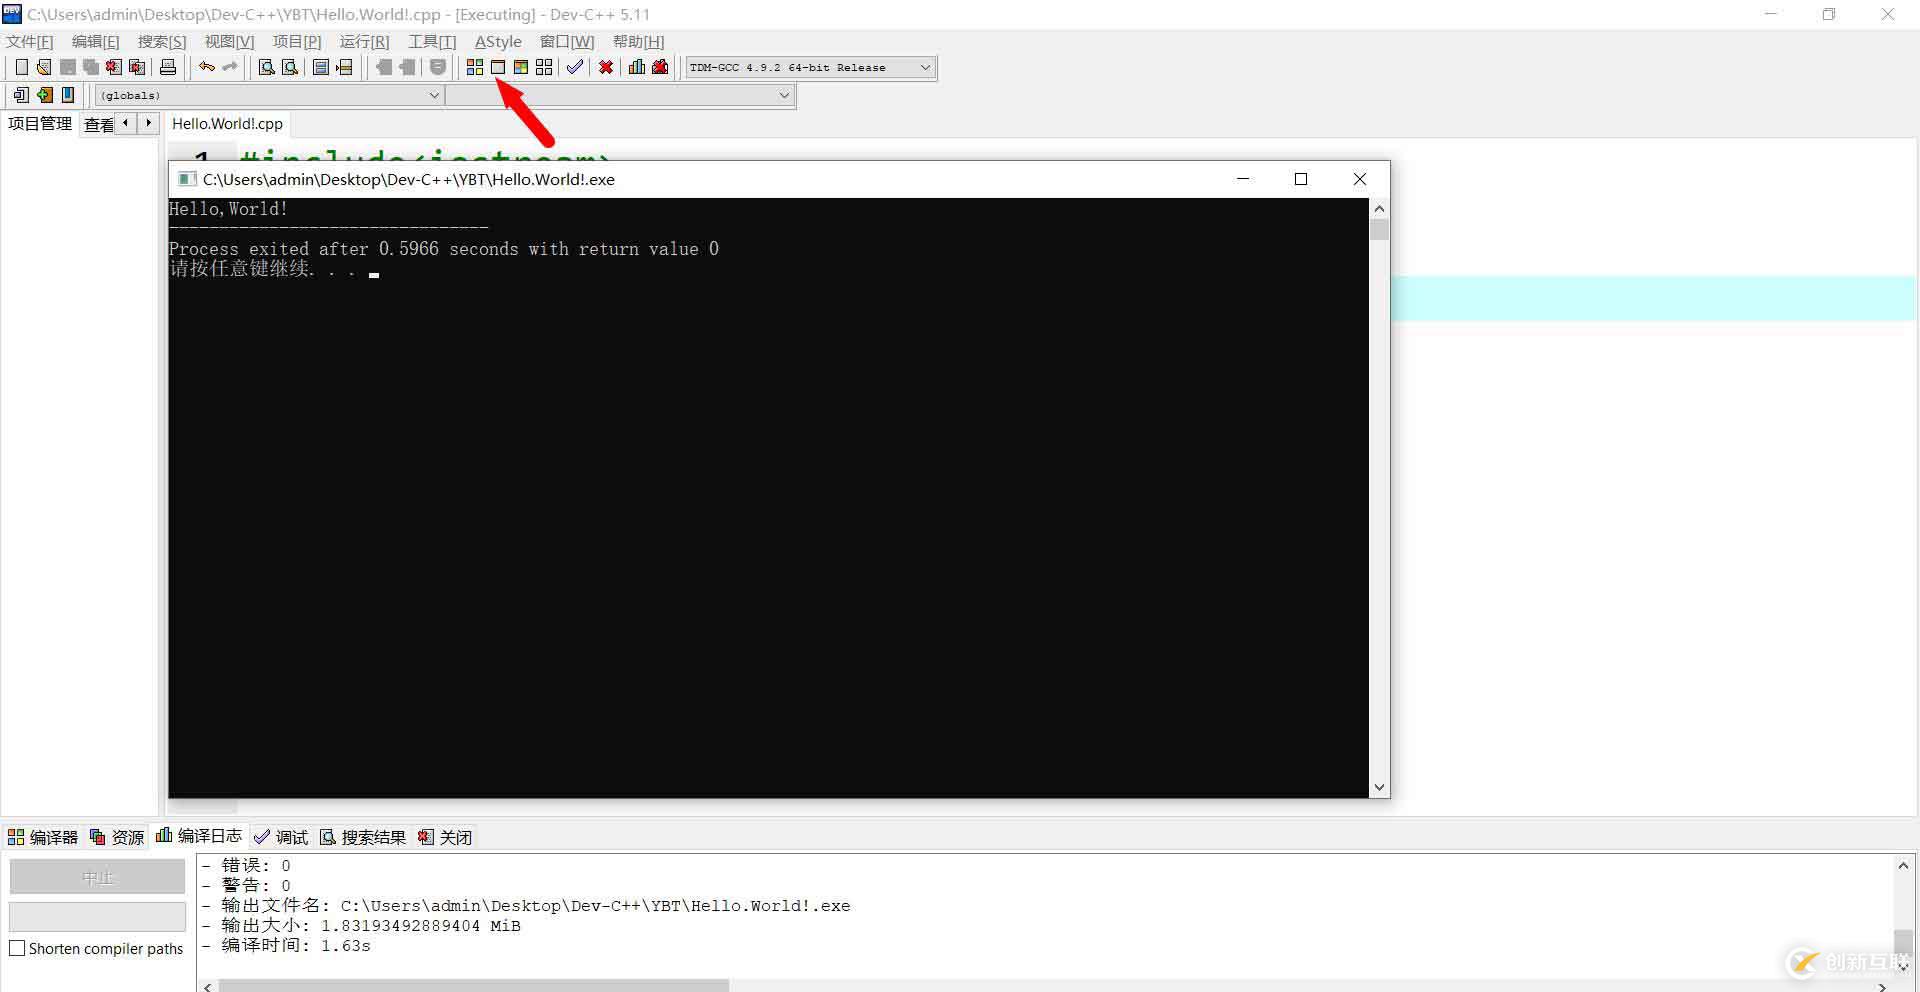Open the 文件[F] menu
The width and height of the screenshot is (1920, 992).
(x=30, y=41)
